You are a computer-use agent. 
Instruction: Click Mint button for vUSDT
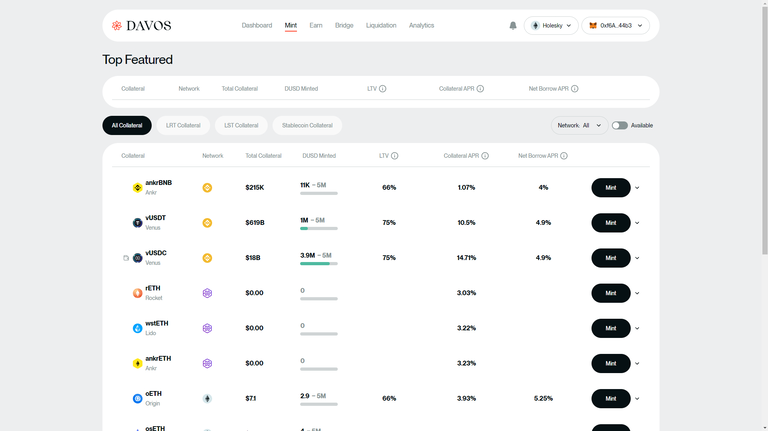click(x=611, y=223)
